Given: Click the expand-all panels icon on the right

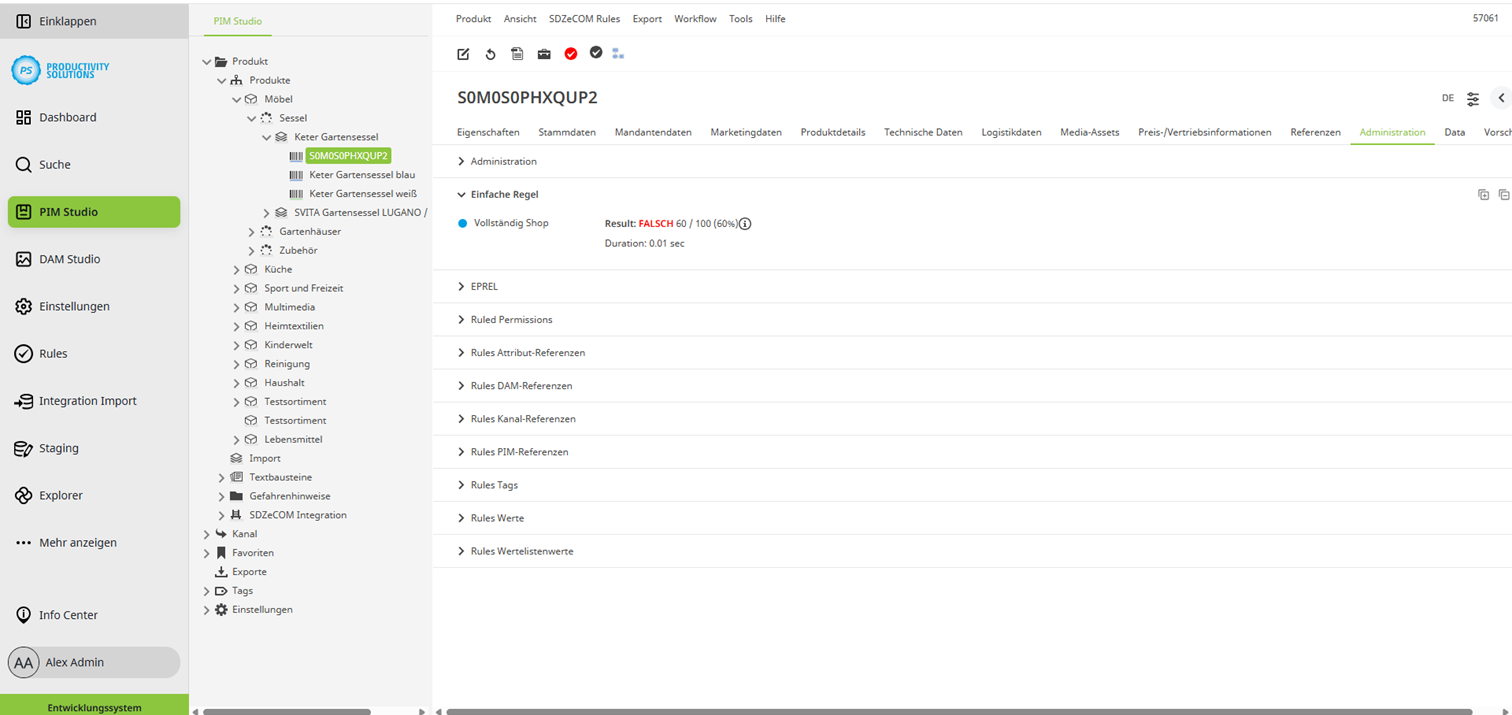Looking at the screenshot, I should [1483, 195].
